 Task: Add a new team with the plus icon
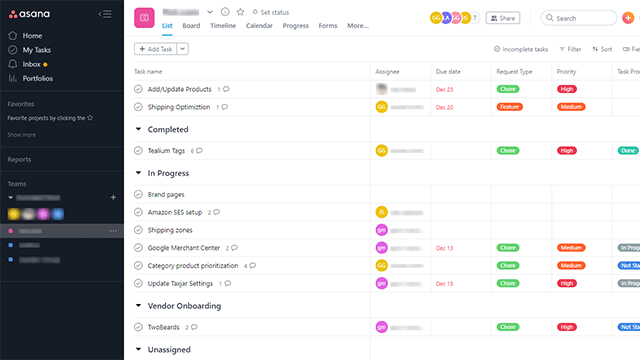pos(113,198)
